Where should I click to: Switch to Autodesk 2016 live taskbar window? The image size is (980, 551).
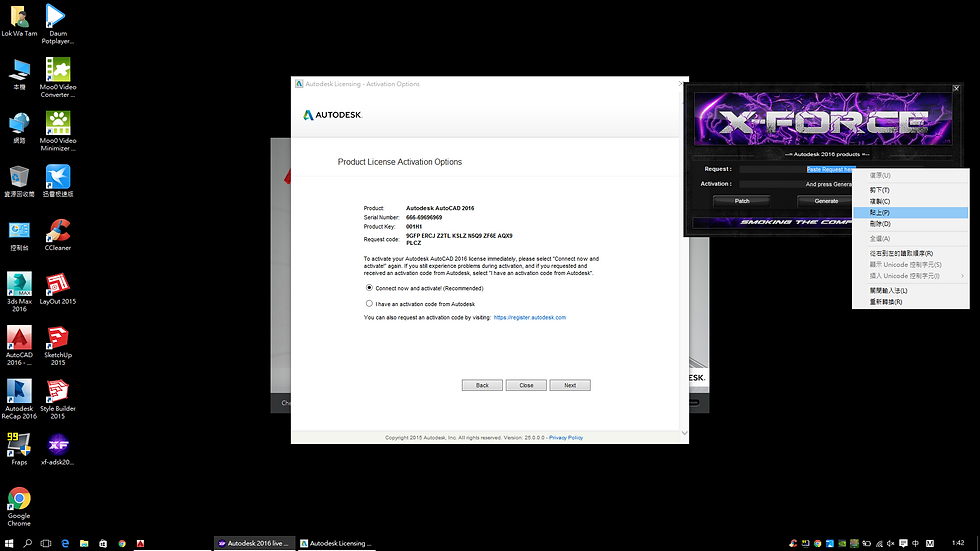tap(253, 544)
